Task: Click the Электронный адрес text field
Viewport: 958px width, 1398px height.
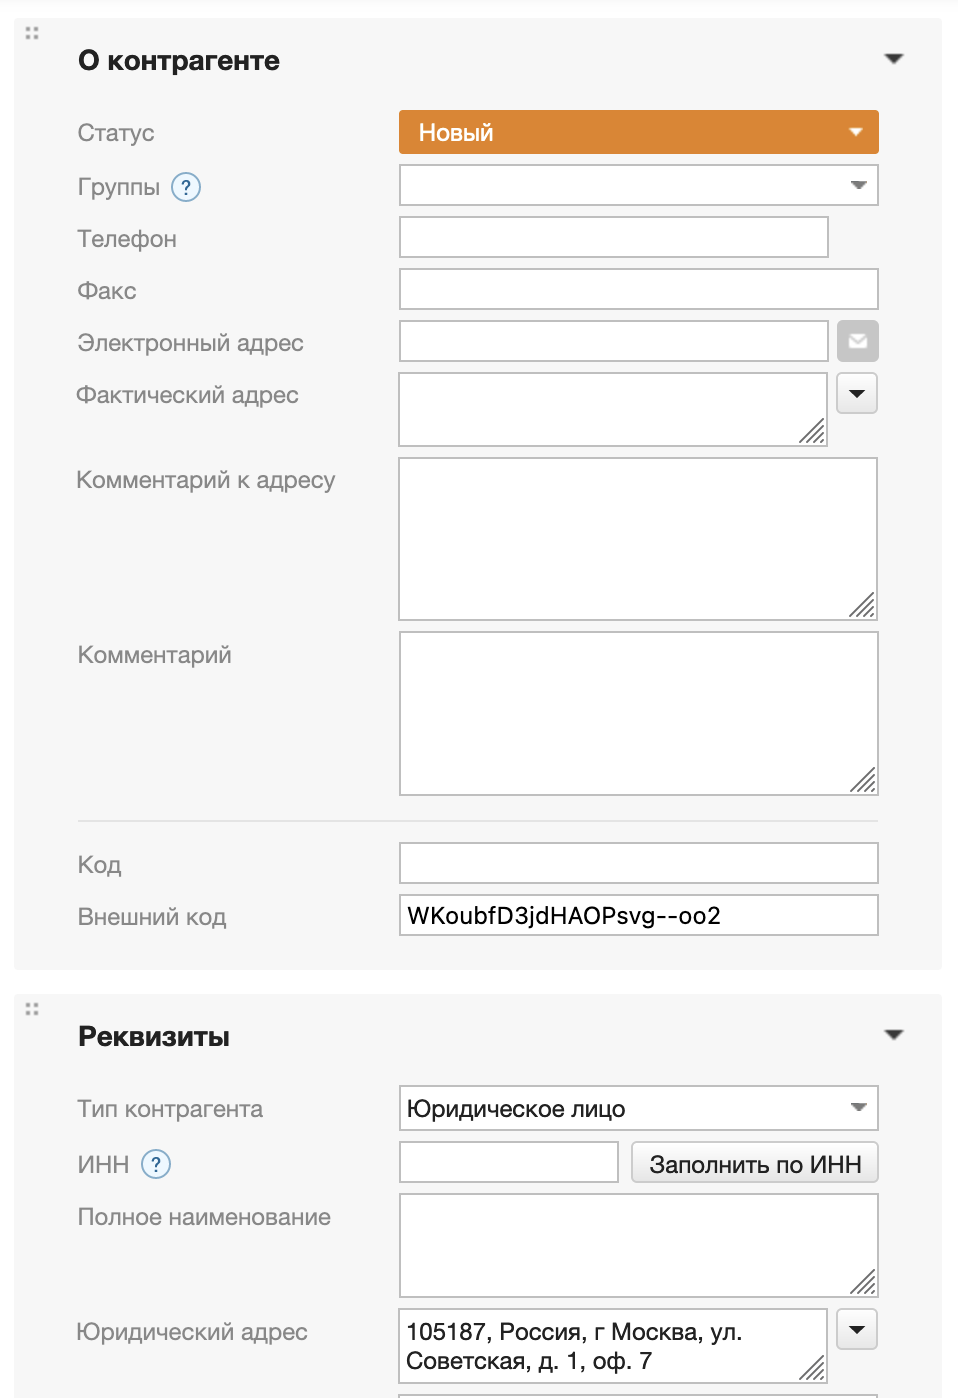Action: point(613,341)
